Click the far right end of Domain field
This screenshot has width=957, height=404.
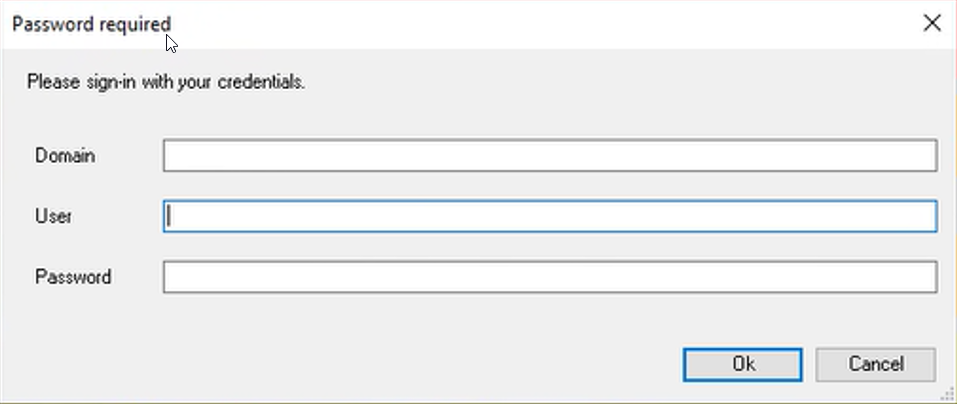coord(928,156)
